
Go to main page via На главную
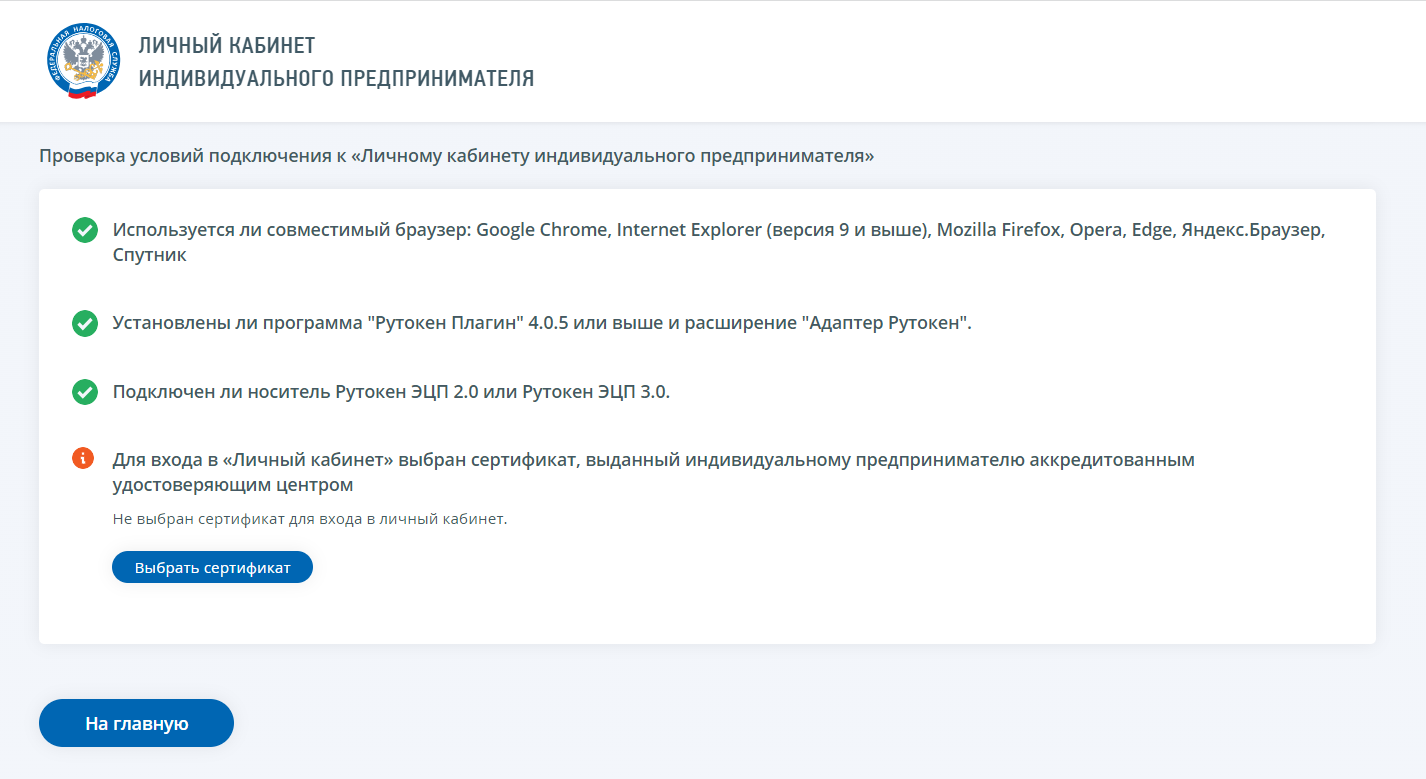click(x=136, y=723)
